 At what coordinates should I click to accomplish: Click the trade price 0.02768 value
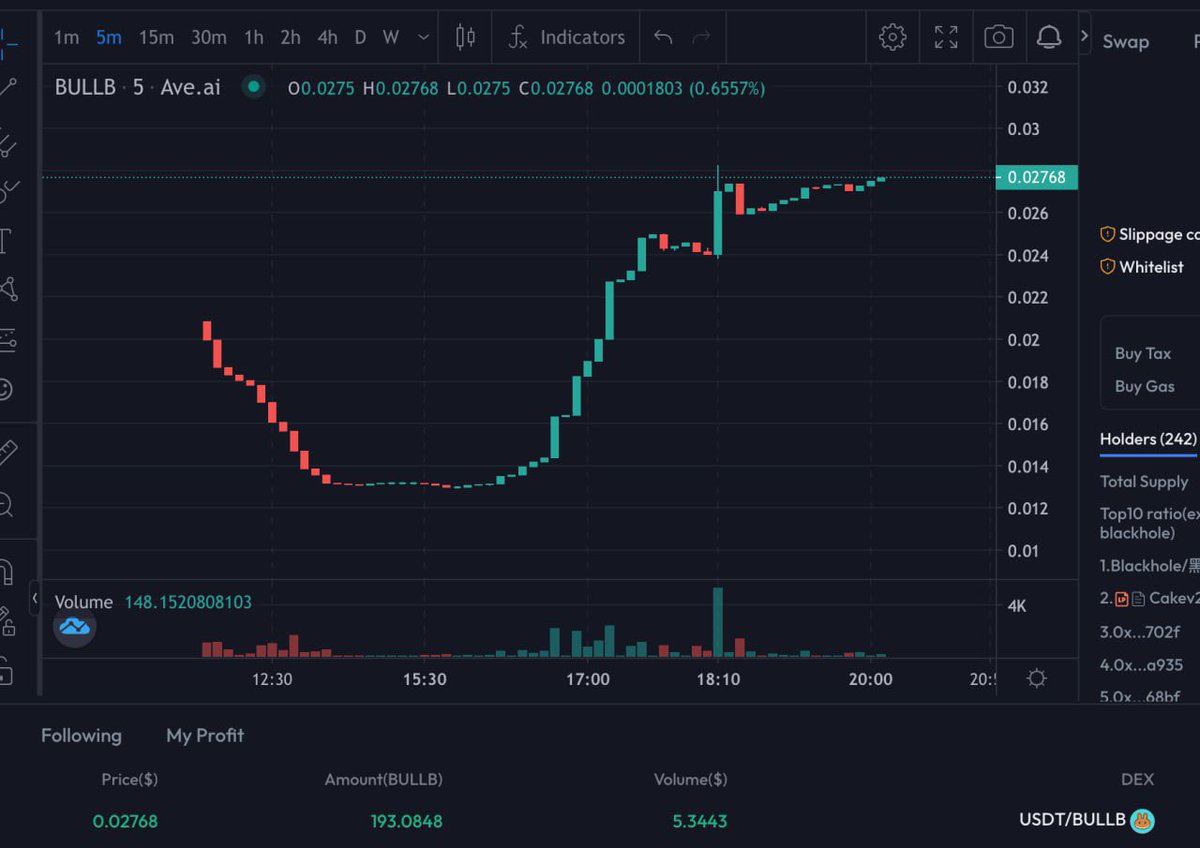(125, 821)
